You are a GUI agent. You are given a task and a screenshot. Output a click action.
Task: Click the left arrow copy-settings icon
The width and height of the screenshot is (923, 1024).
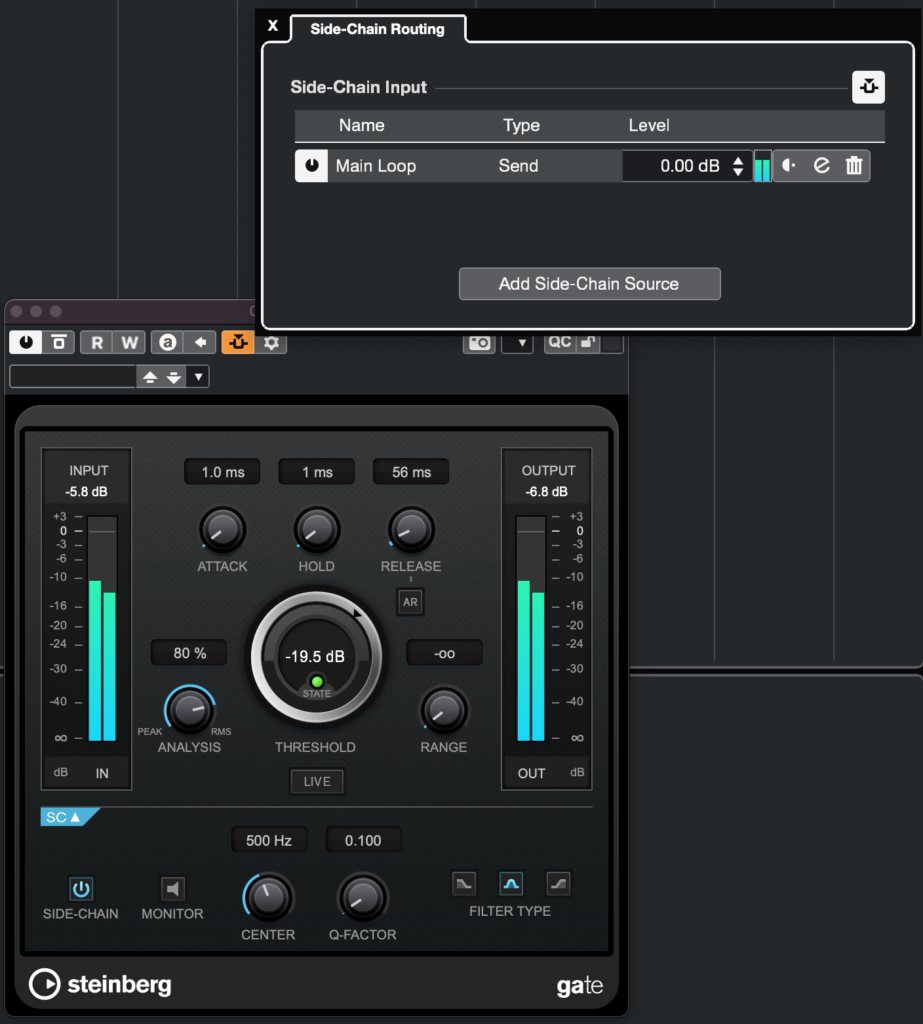pos(201,342)
